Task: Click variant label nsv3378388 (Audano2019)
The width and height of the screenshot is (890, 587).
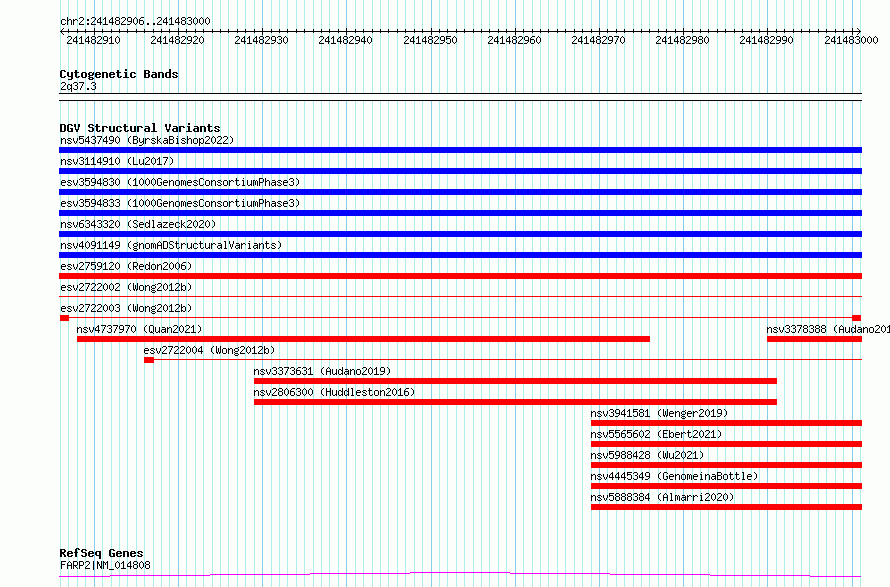Action: tap(828, 329)
